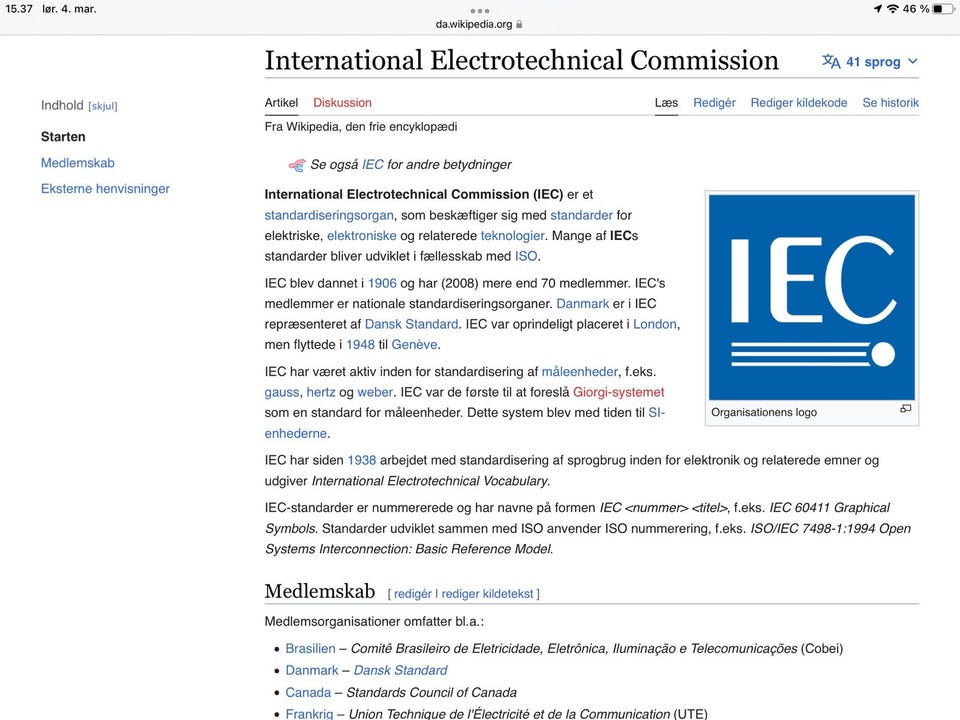Select the Læs tab
Image resolution: width=960 pixels, height=720 pixels.
(x=666, y=103)
